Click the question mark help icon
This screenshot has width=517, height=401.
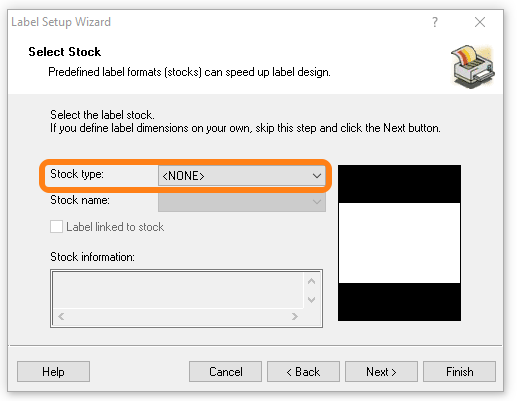435,22
